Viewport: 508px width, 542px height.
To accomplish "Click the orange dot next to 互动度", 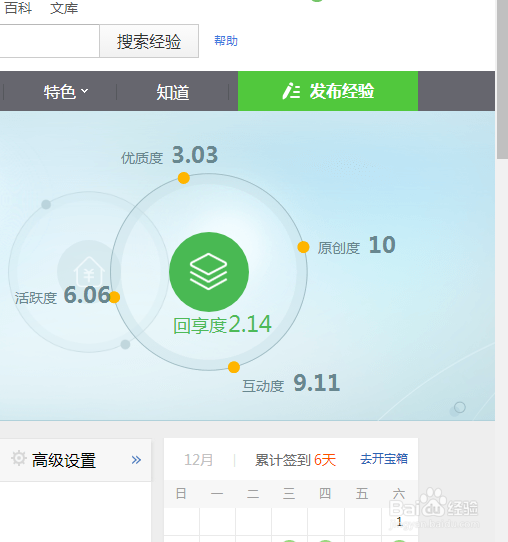I will tap(234, 367).
